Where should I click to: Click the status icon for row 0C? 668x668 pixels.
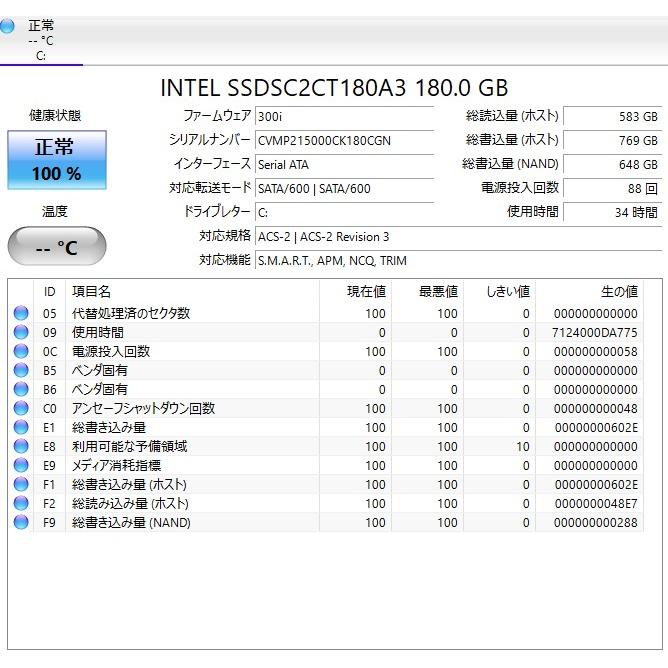(21, 351)
